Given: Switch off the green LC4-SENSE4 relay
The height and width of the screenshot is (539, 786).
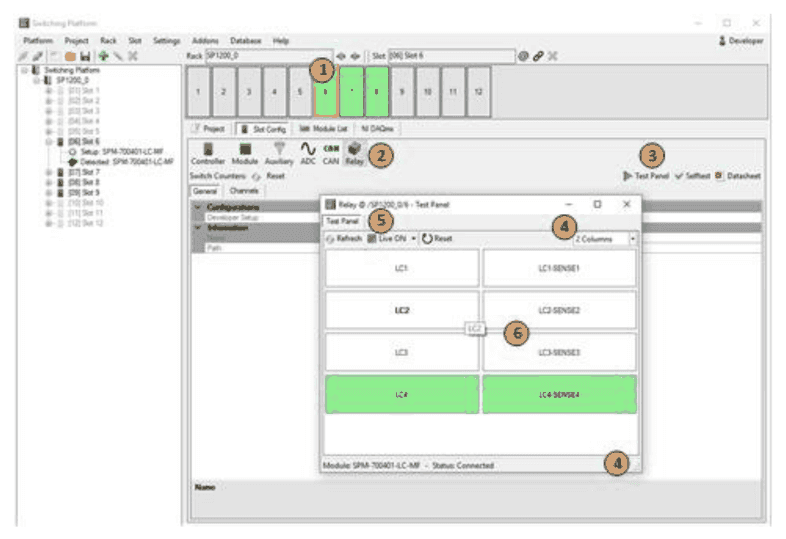Looking at the screenshot, I should tap(559, 395).
